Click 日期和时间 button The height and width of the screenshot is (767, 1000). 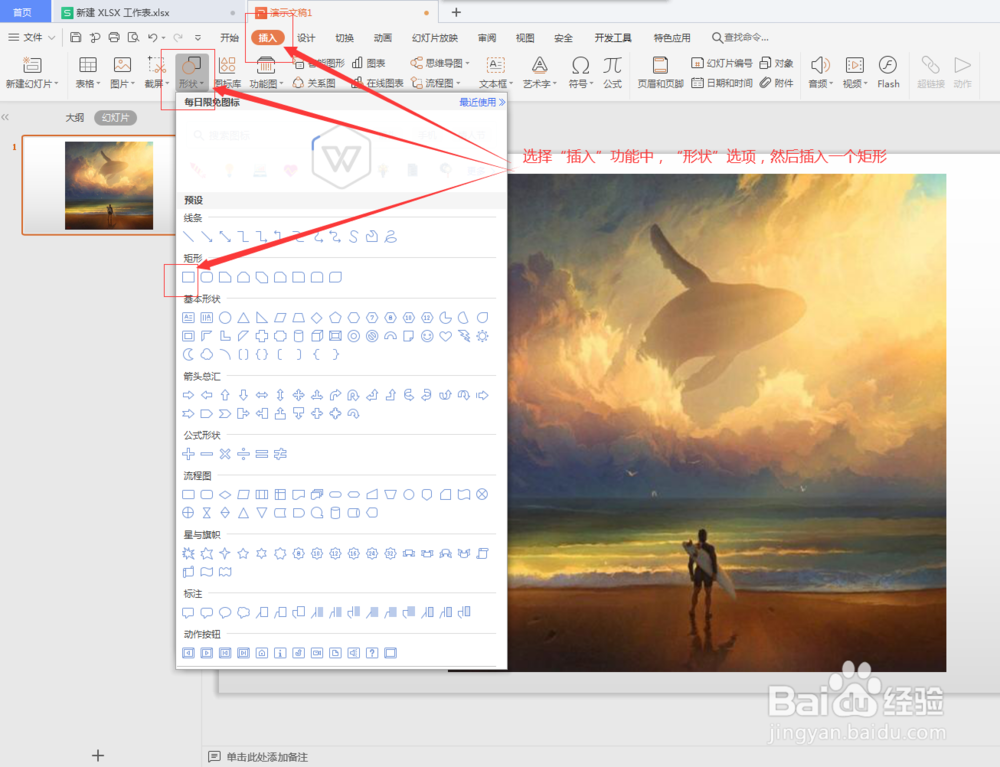(x=722, y=83)
